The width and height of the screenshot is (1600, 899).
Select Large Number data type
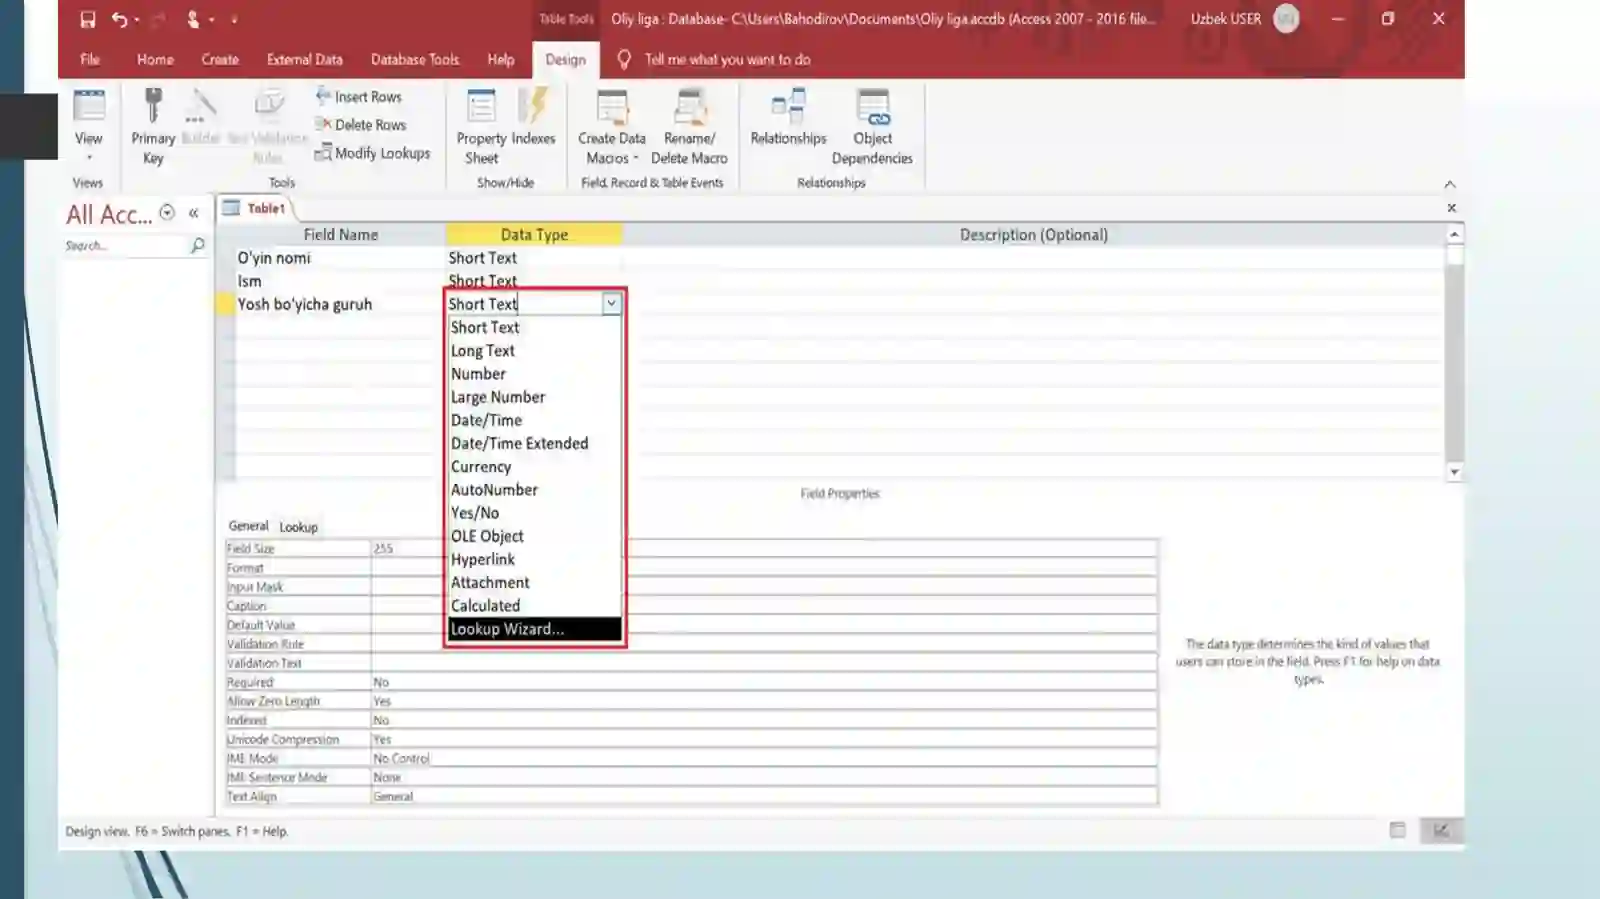(534, 397)
